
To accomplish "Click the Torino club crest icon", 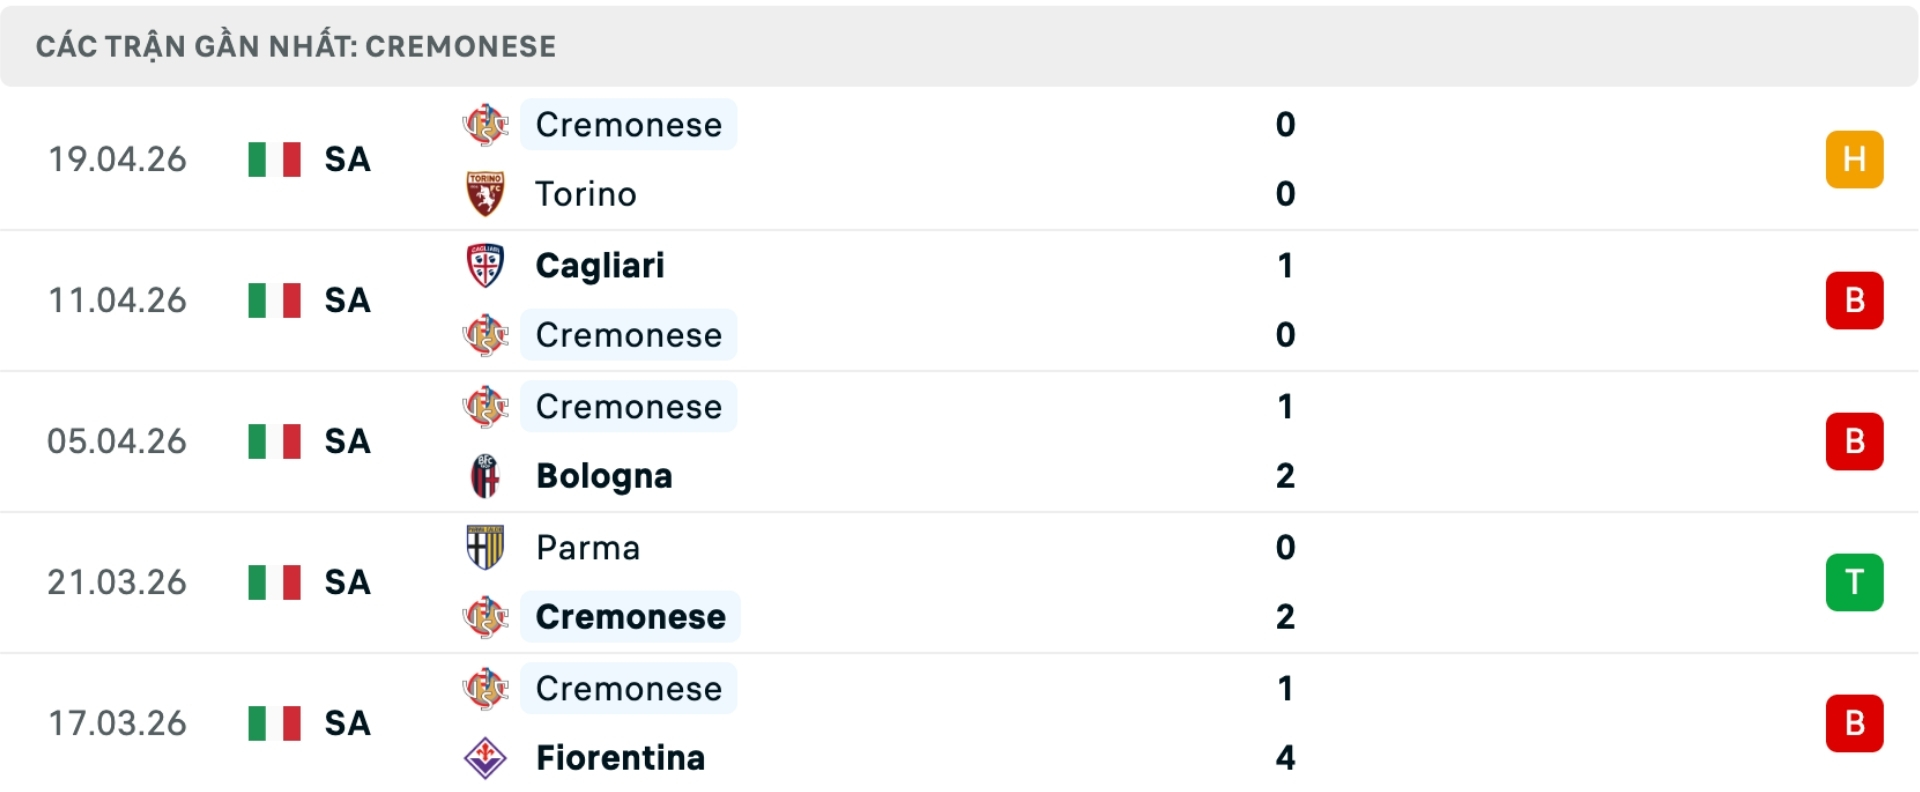I will point(485,194).
